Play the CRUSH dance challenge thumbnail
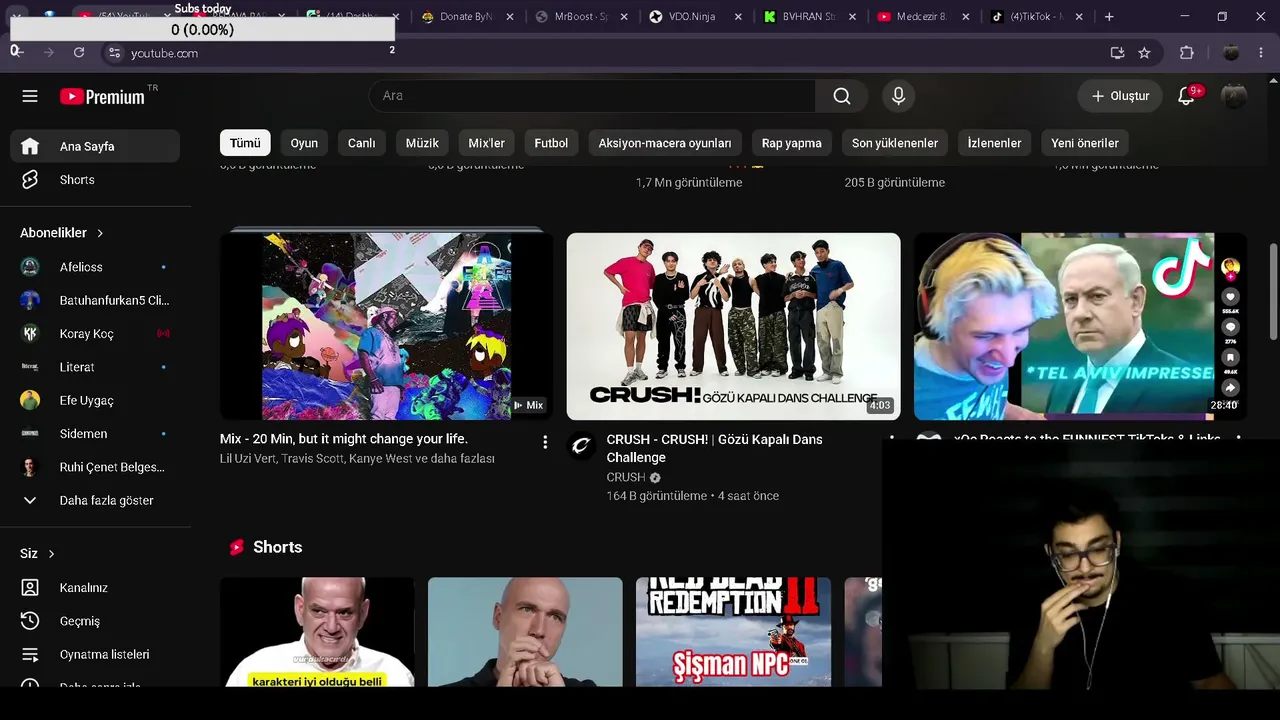This screenshot has width=1280, height=720. click(733, 326)
